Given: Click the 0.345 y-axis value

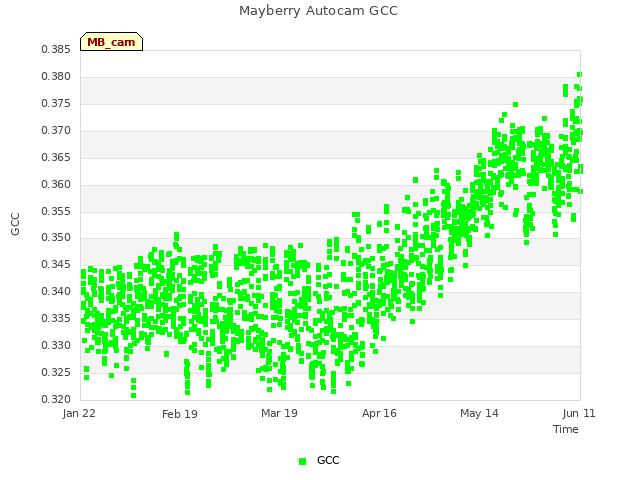Looking at the screenshot, I should [56, 264].
